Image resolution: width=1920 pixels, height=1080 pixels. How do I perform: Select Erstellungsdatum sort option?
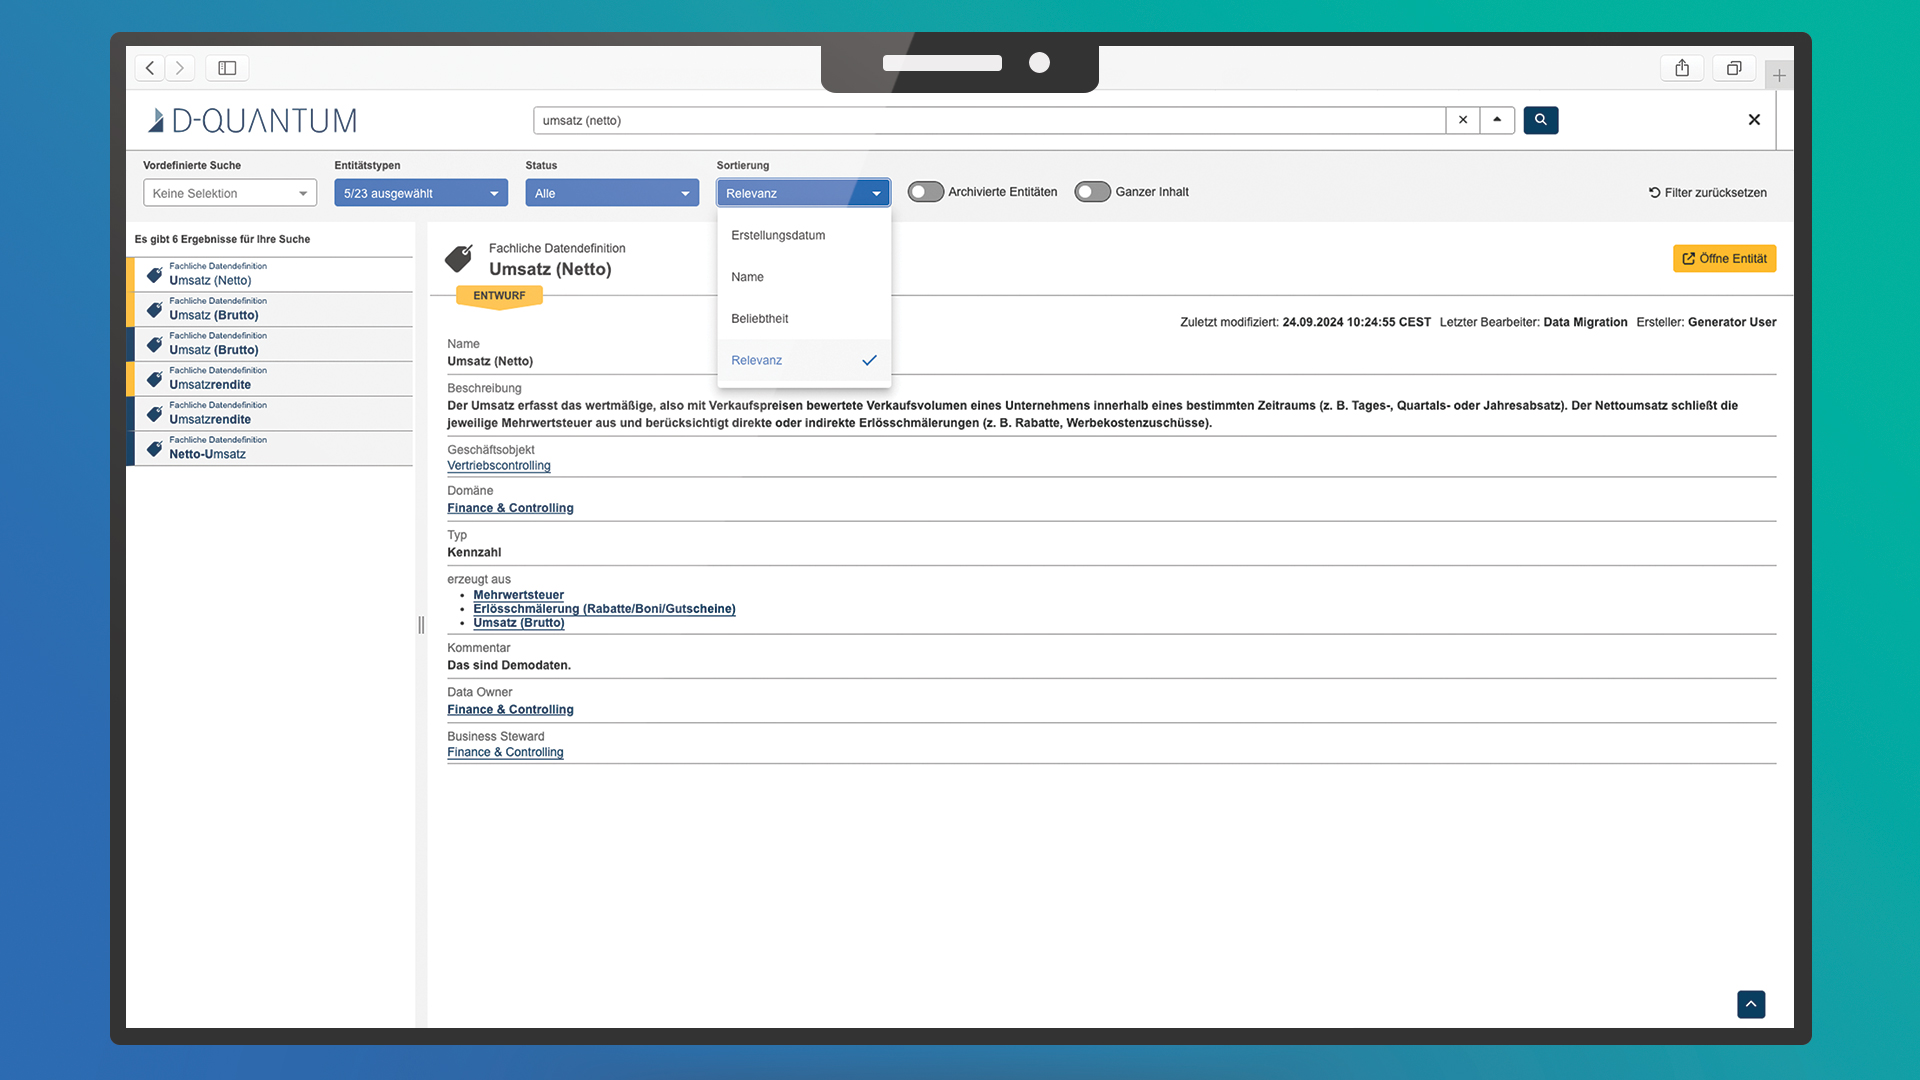point(778,236)
